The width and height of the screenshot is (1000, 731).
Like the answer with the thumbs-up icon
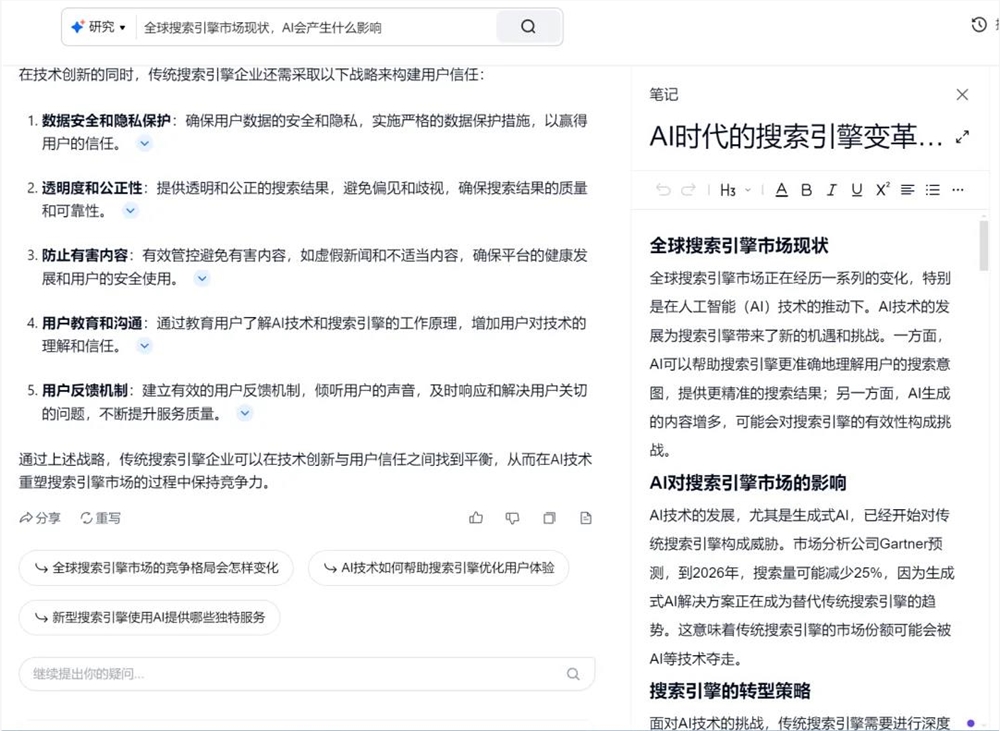(x=476, y=518)
